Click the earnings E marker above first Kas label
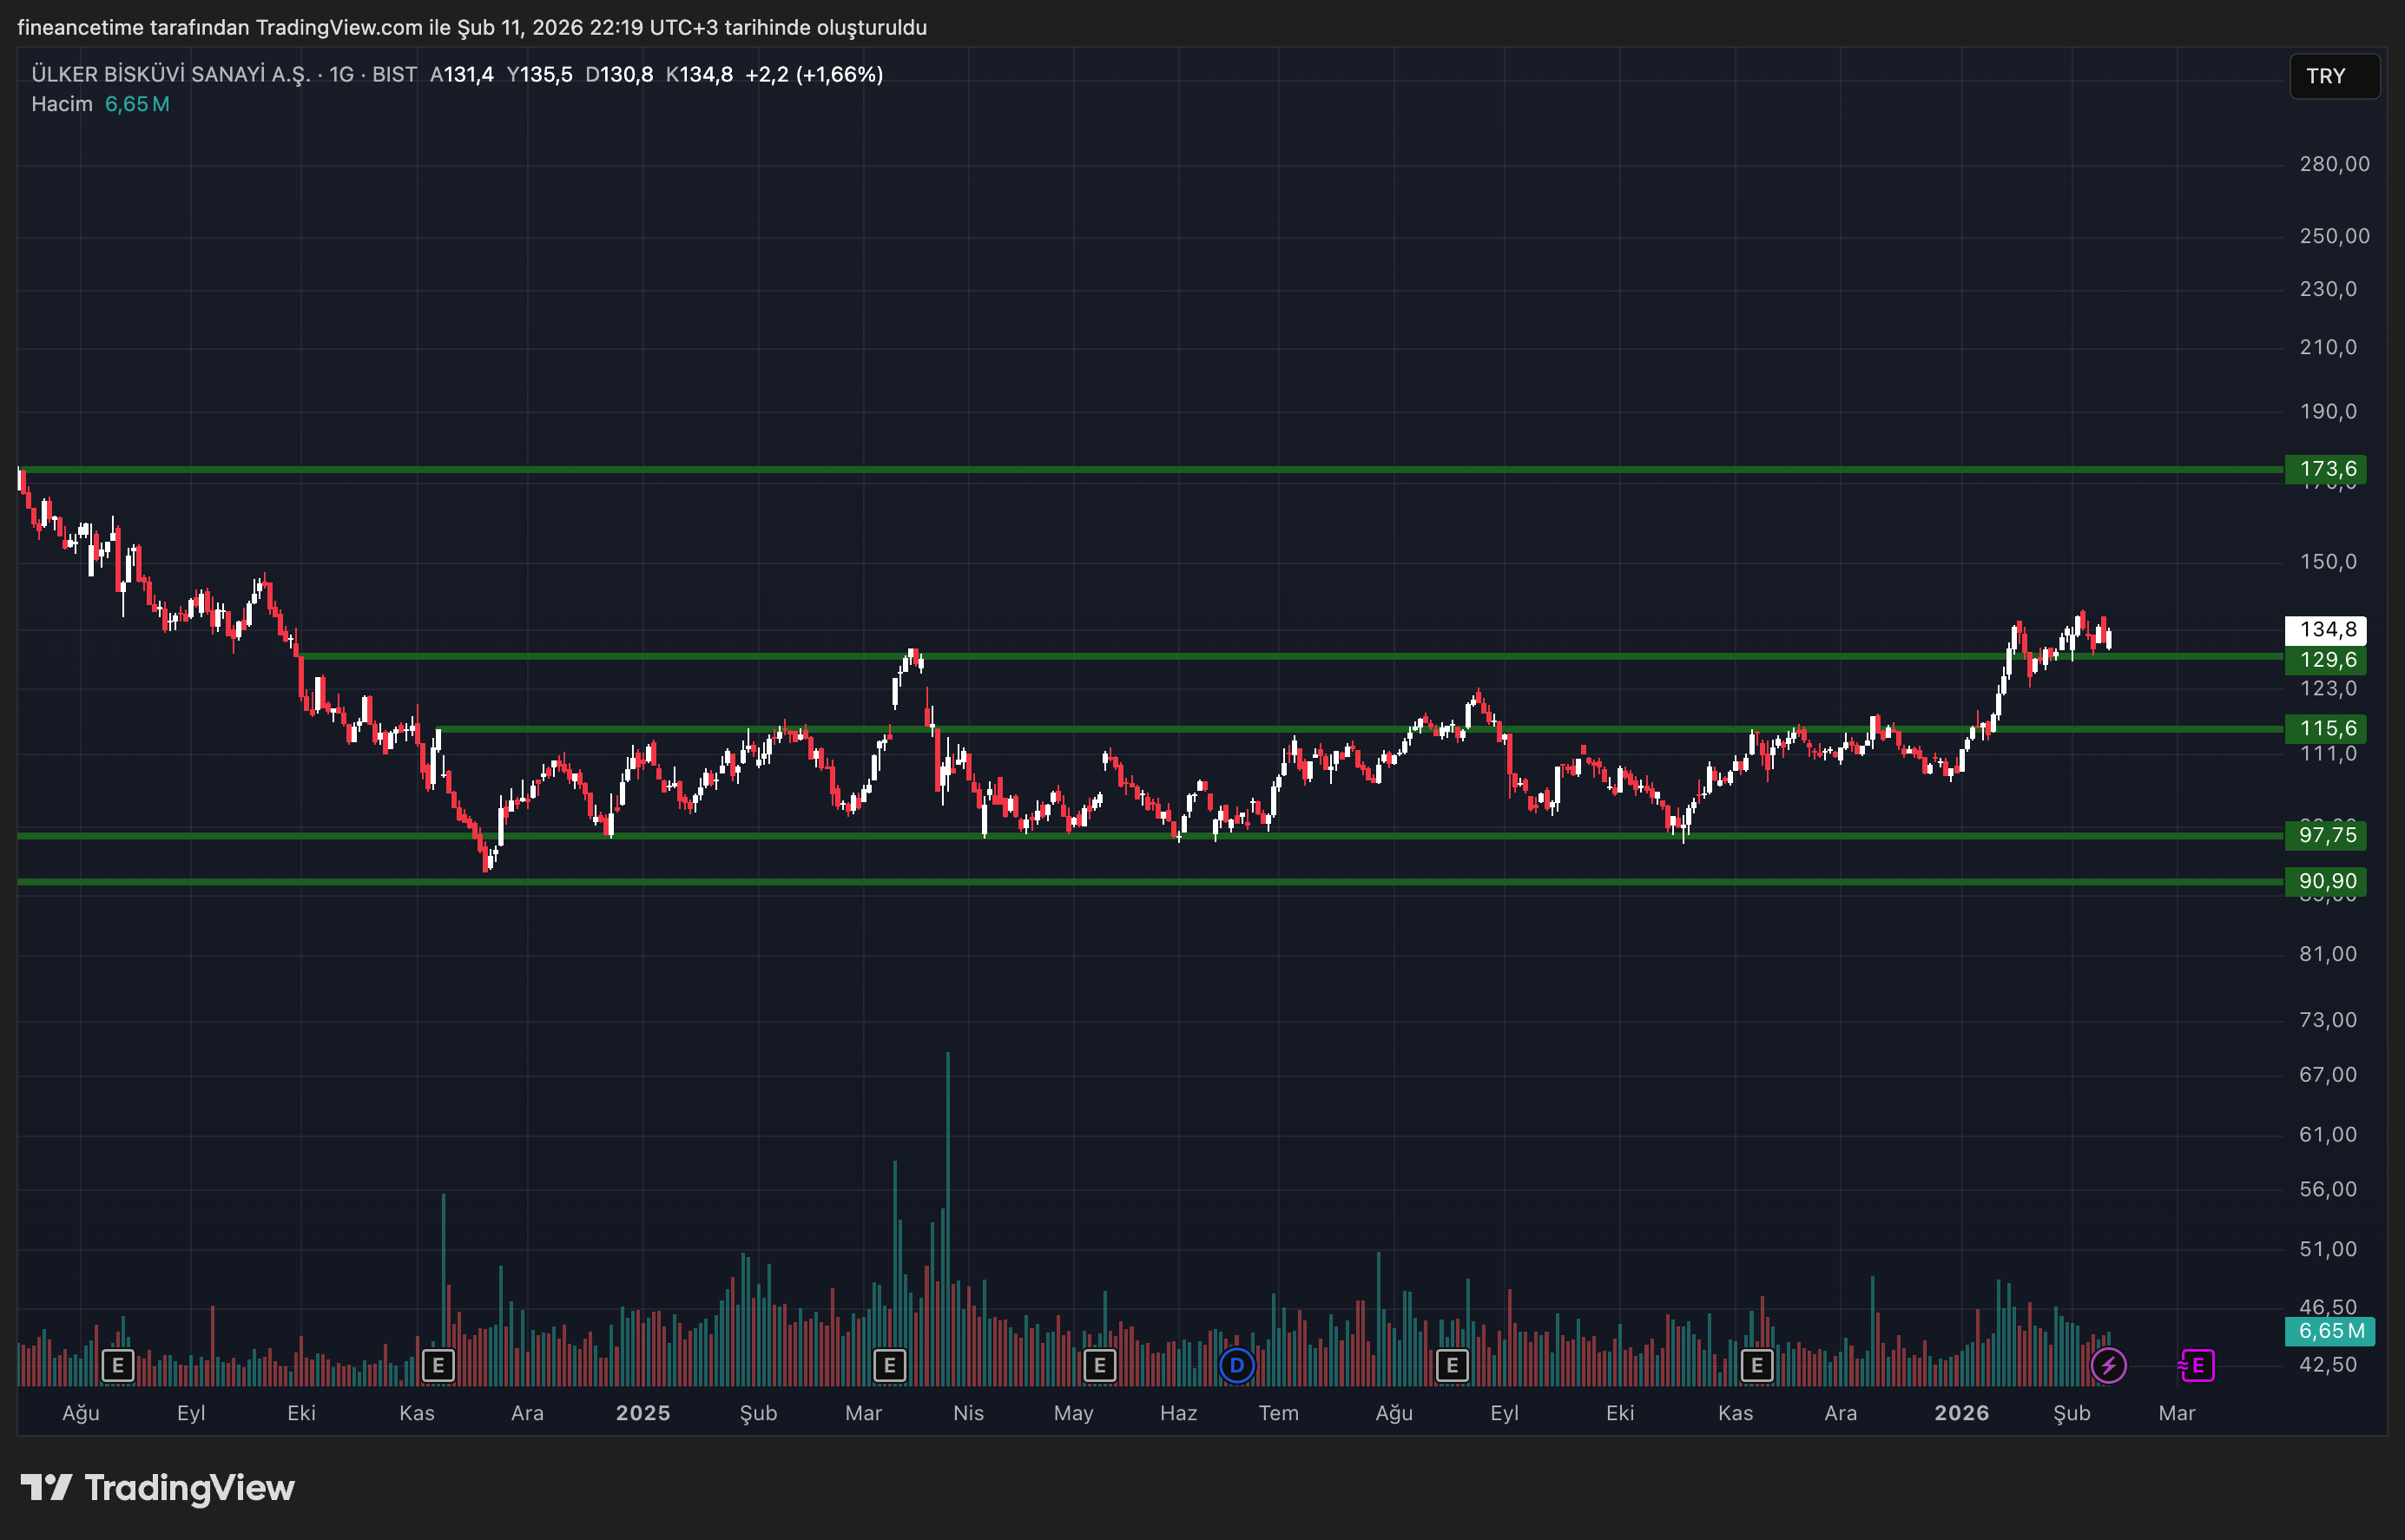The width and height of the screenshot is (2405, 1540). tap(438, 1365)
